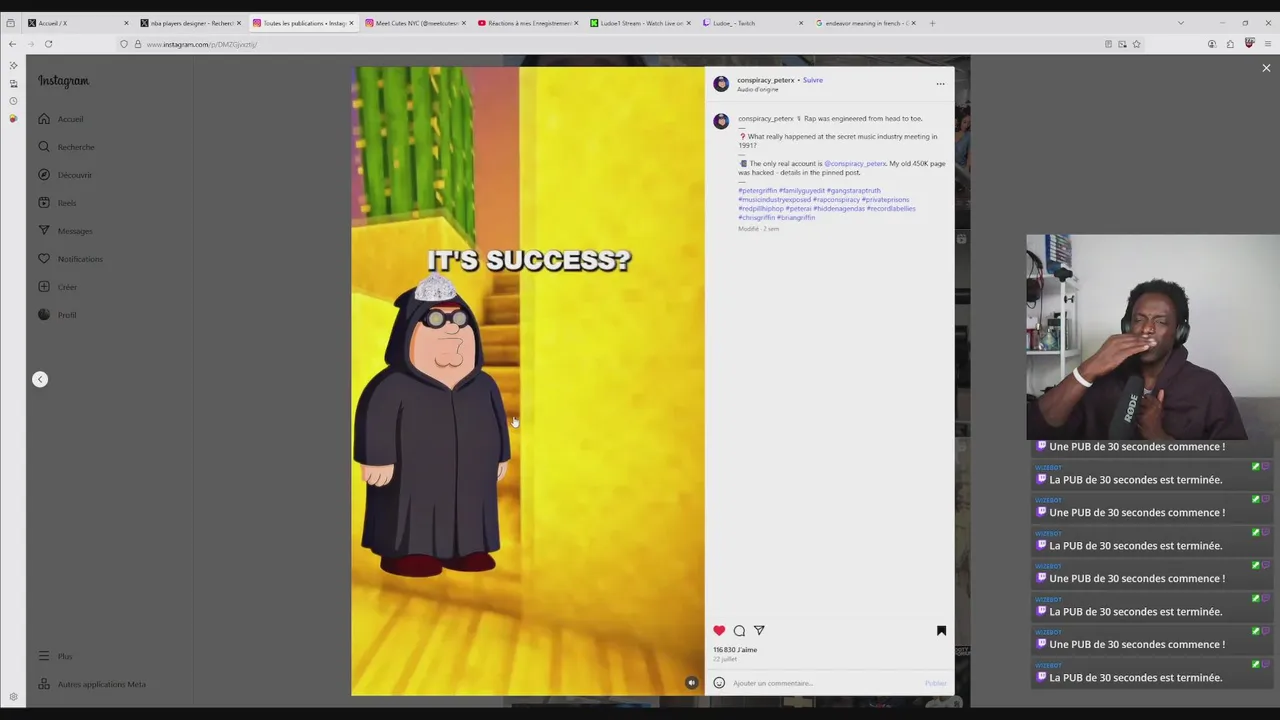Viewport: 1280px width, 720px height.
Task: Reload the page
Action: 48,44
